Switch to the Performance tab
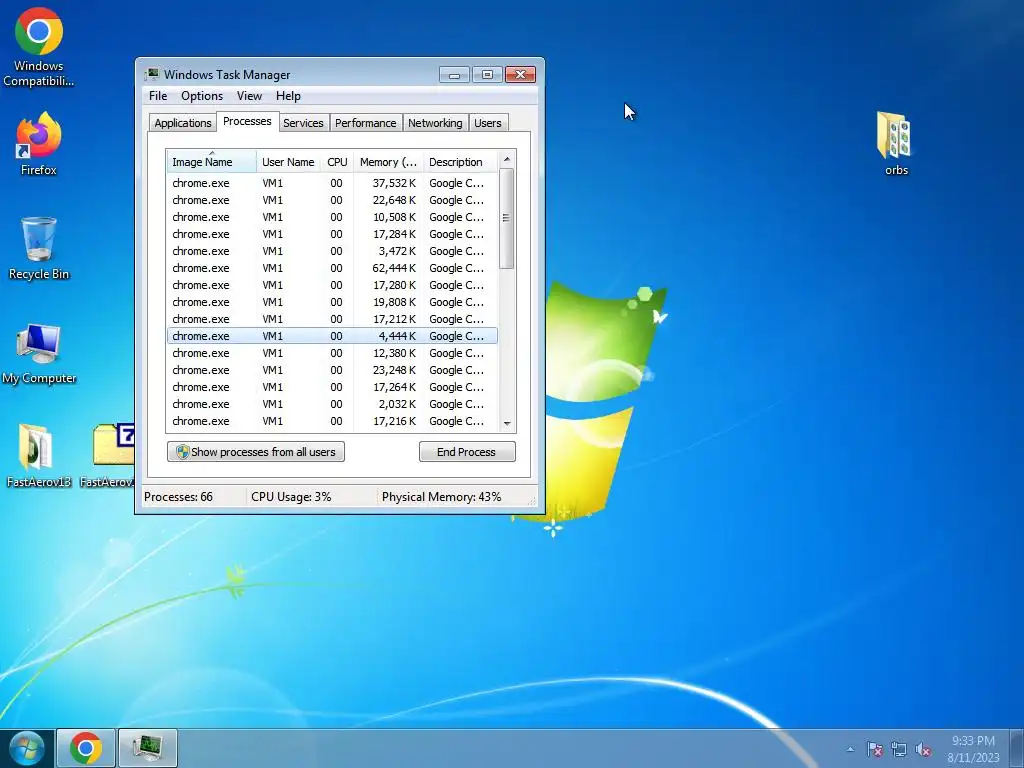The width and height of the screenshot is (1024, 768). point(365,123)
